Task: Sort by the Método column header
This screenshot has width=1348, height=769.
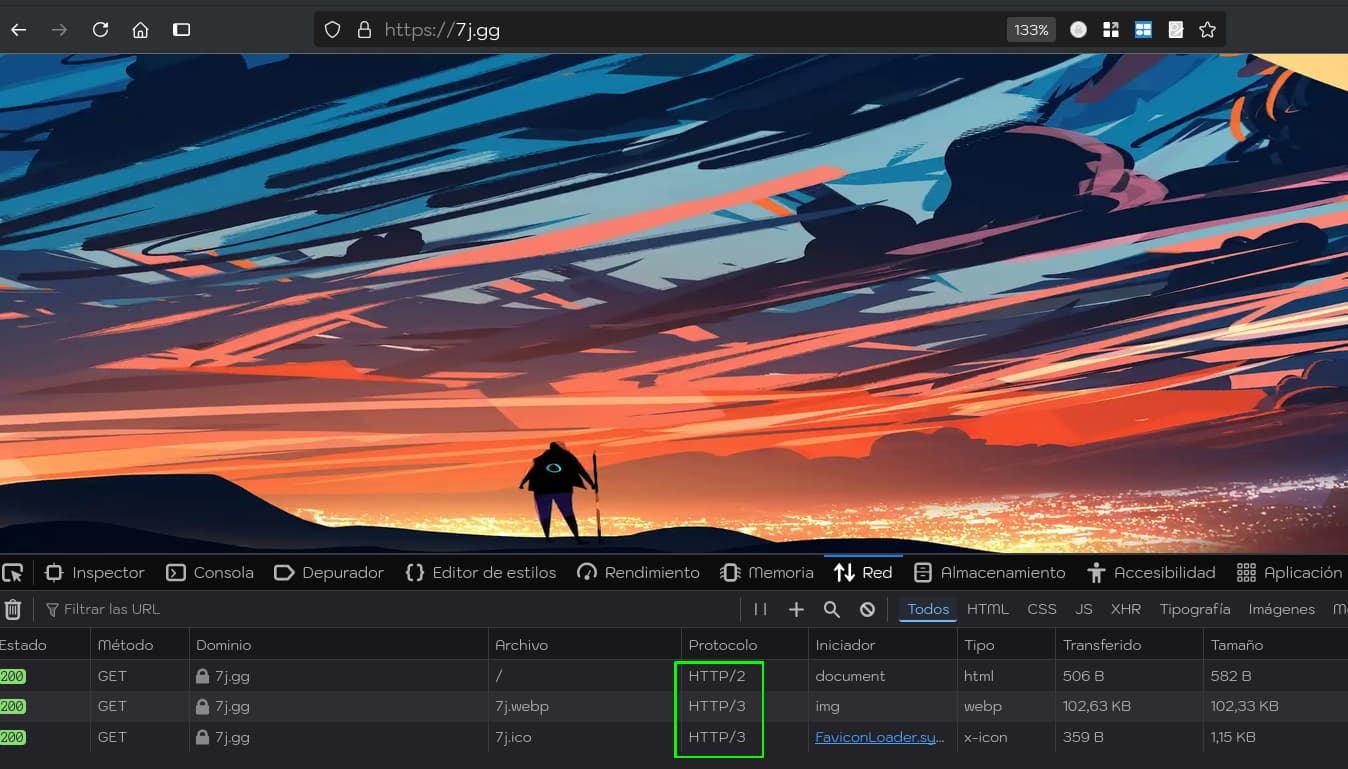Action: [140, 645]
